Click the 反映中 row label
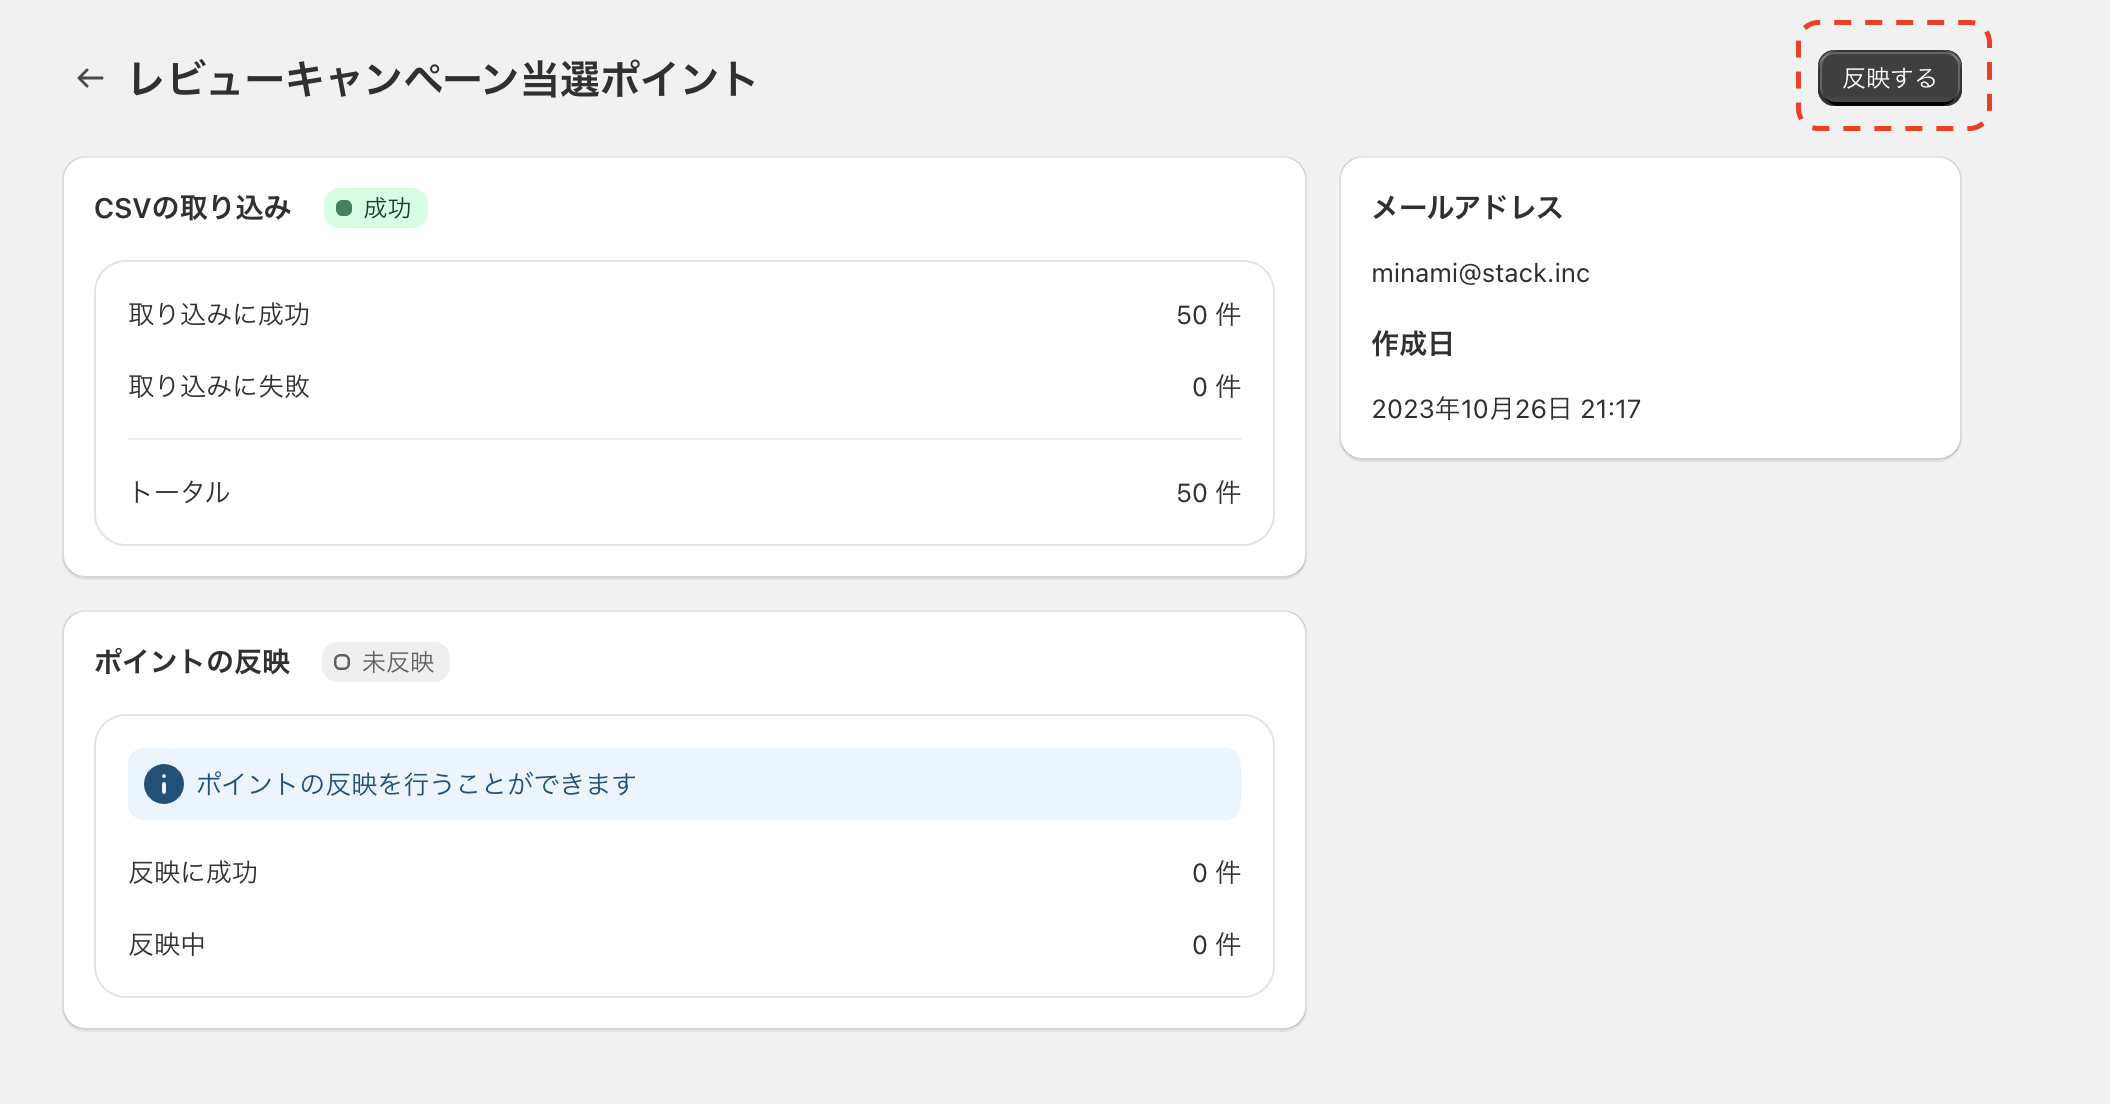The image size is (2110, 1104). point(167,945)
